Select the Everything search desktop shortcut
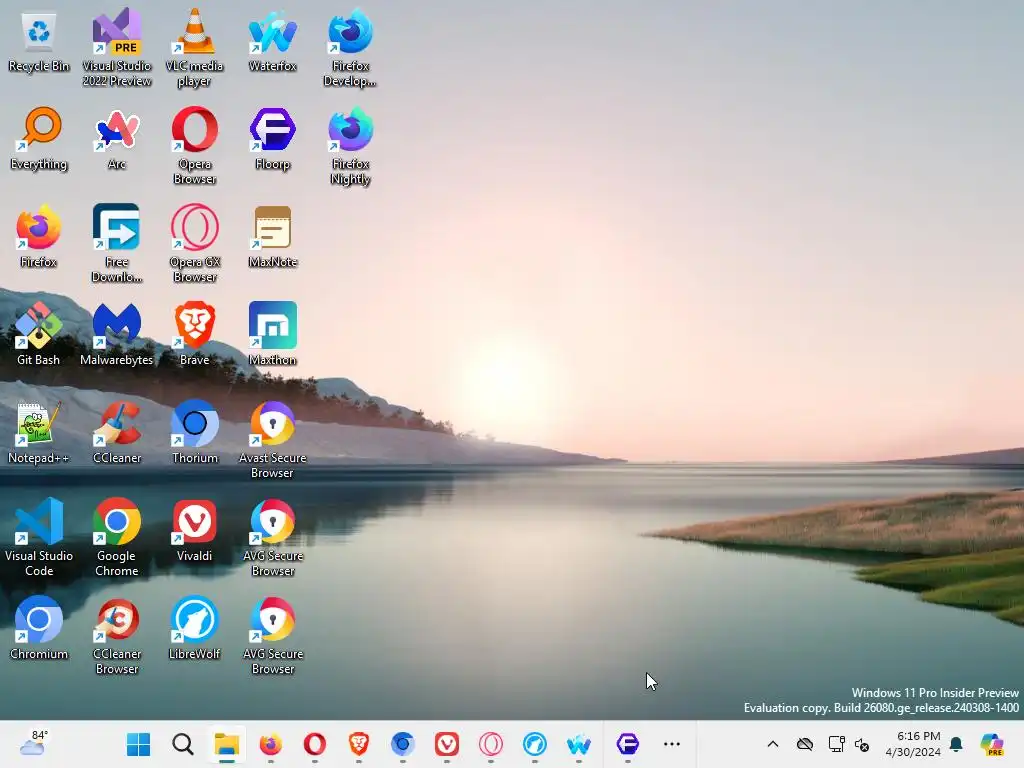 click(39, 139)
